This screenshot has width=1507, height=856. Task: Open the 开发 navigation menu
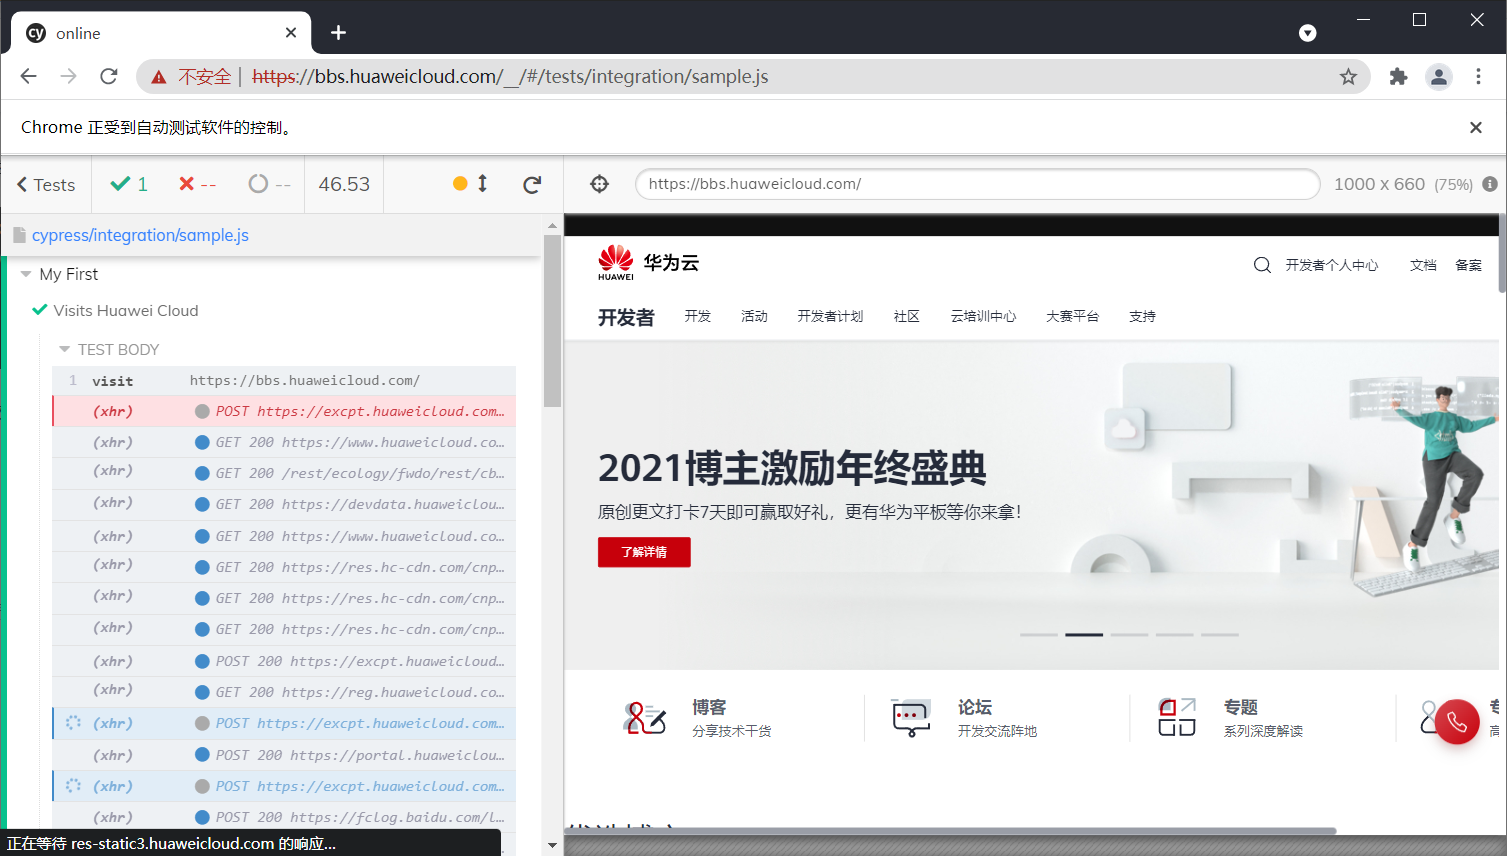click(x=698, y=316)
